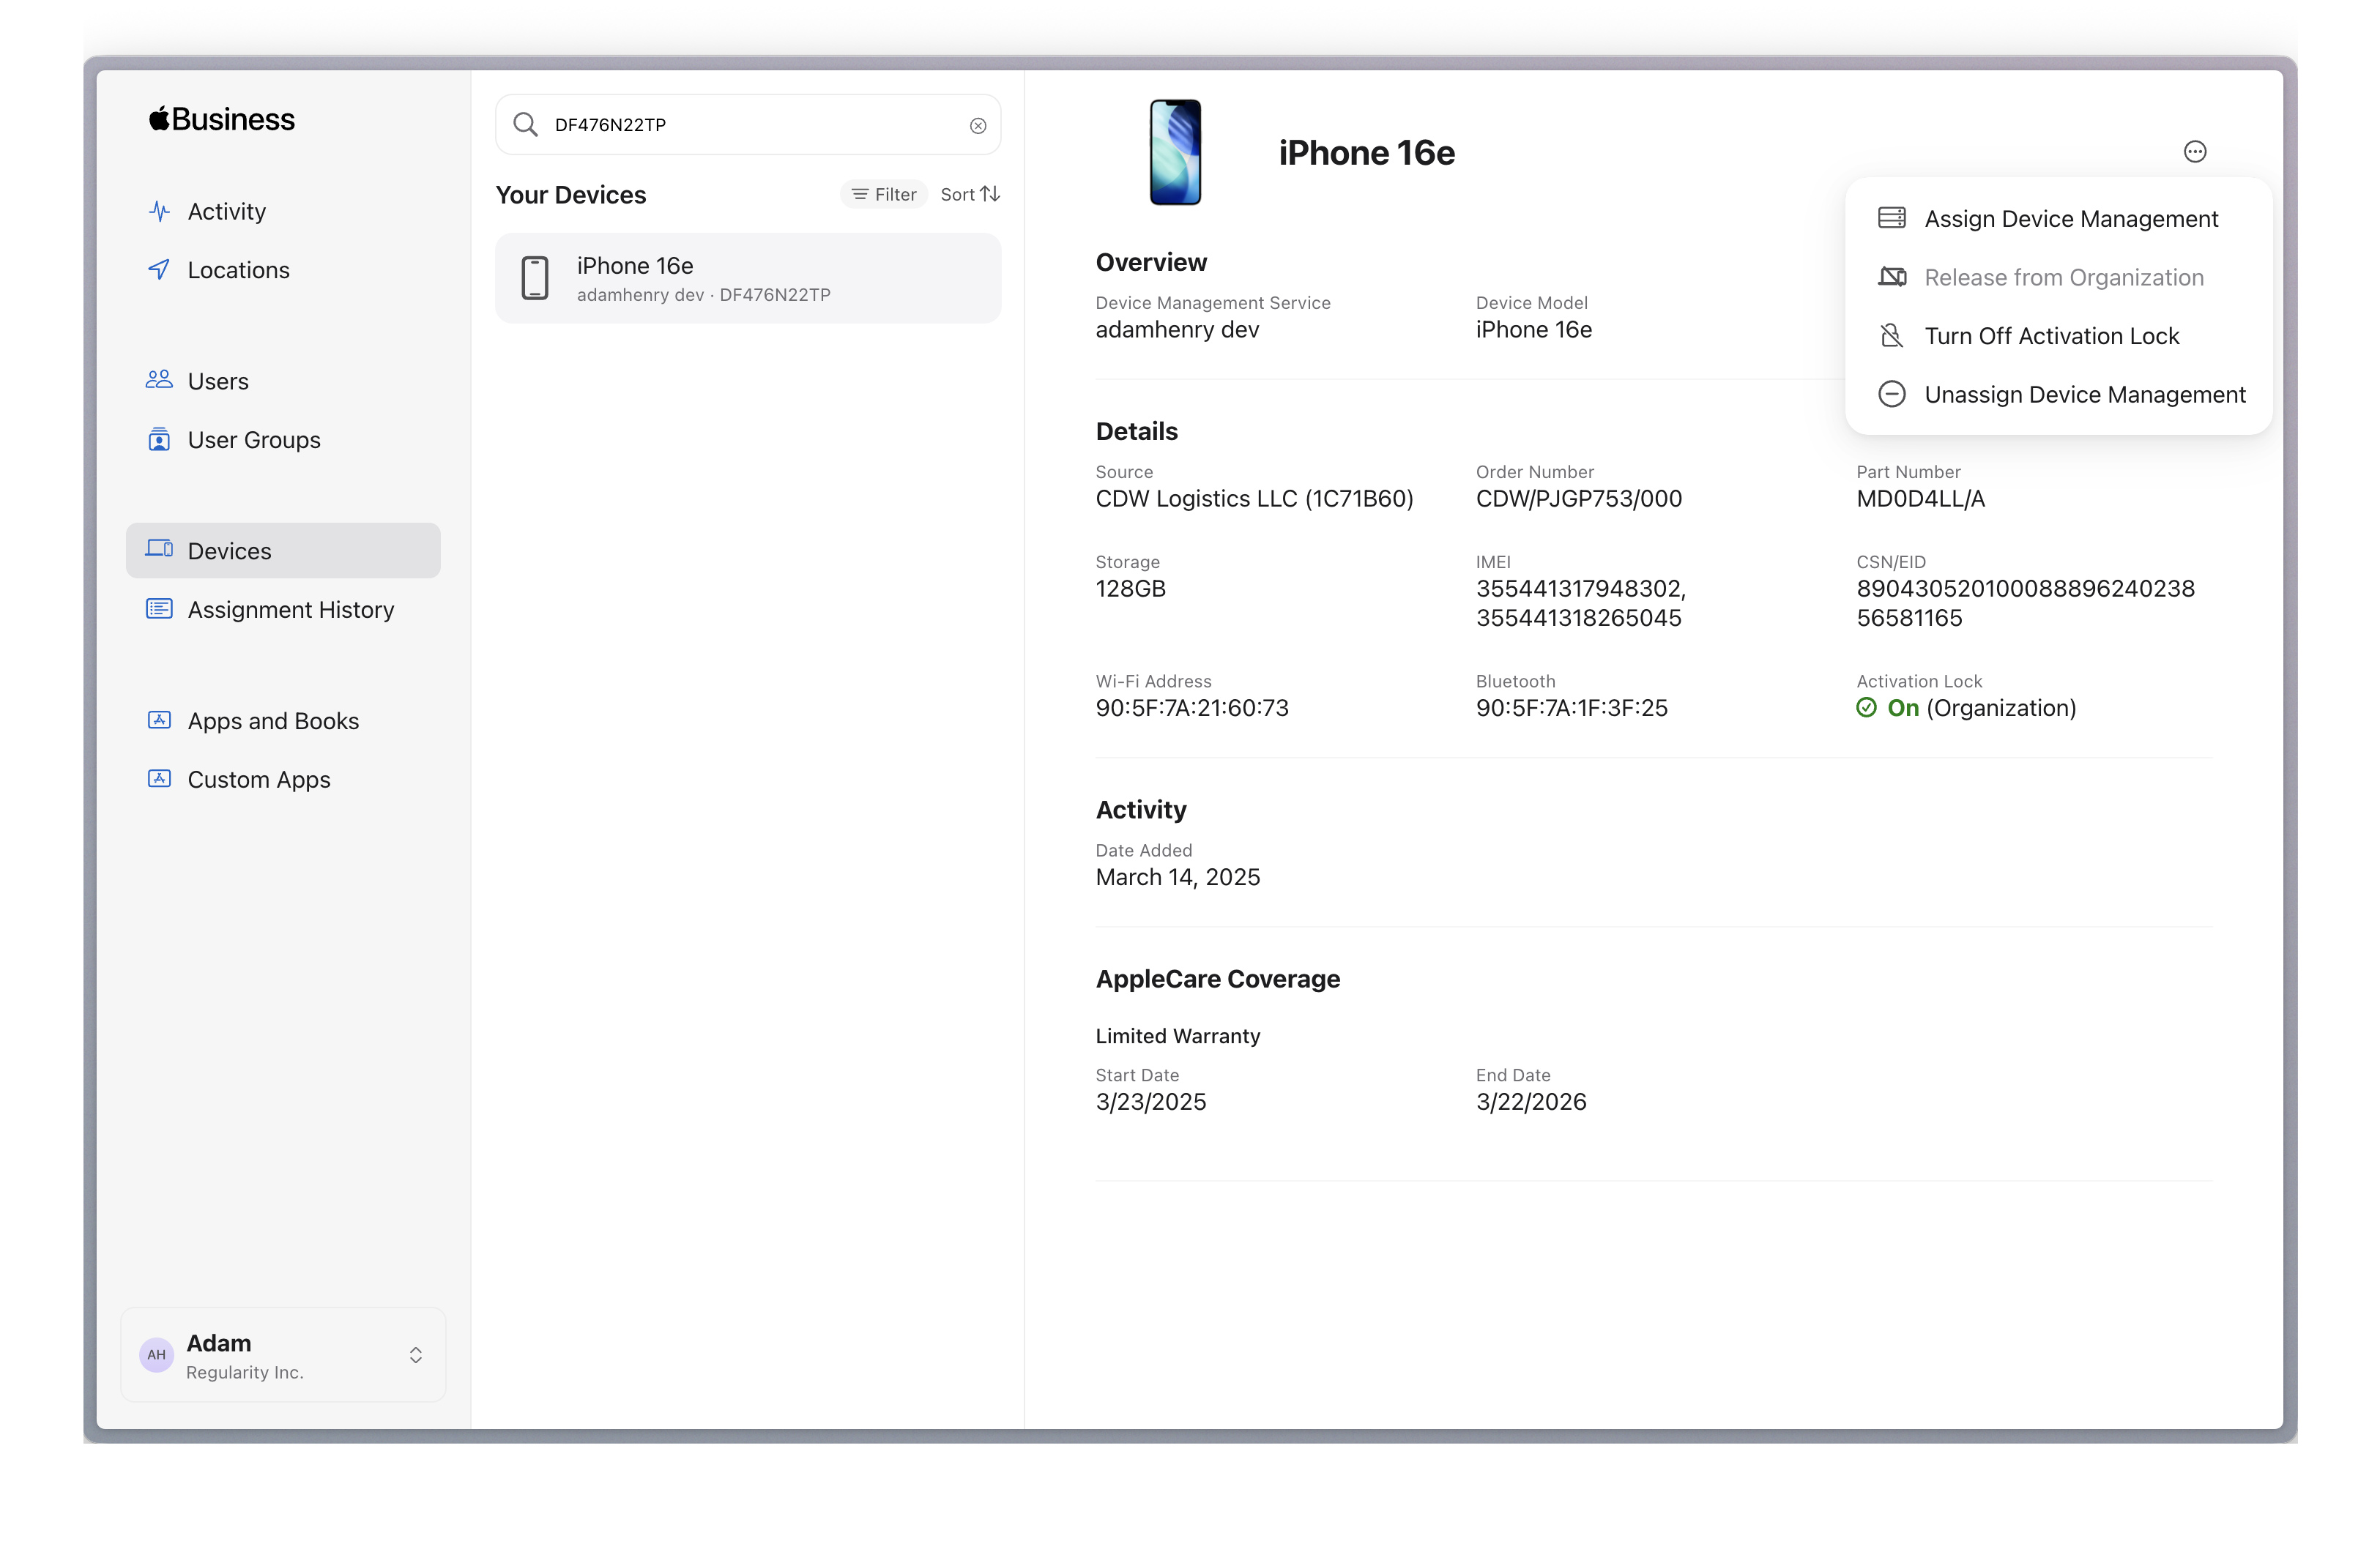Clear the search field text
The image size is (2380, 1552).
pos(977,125)
